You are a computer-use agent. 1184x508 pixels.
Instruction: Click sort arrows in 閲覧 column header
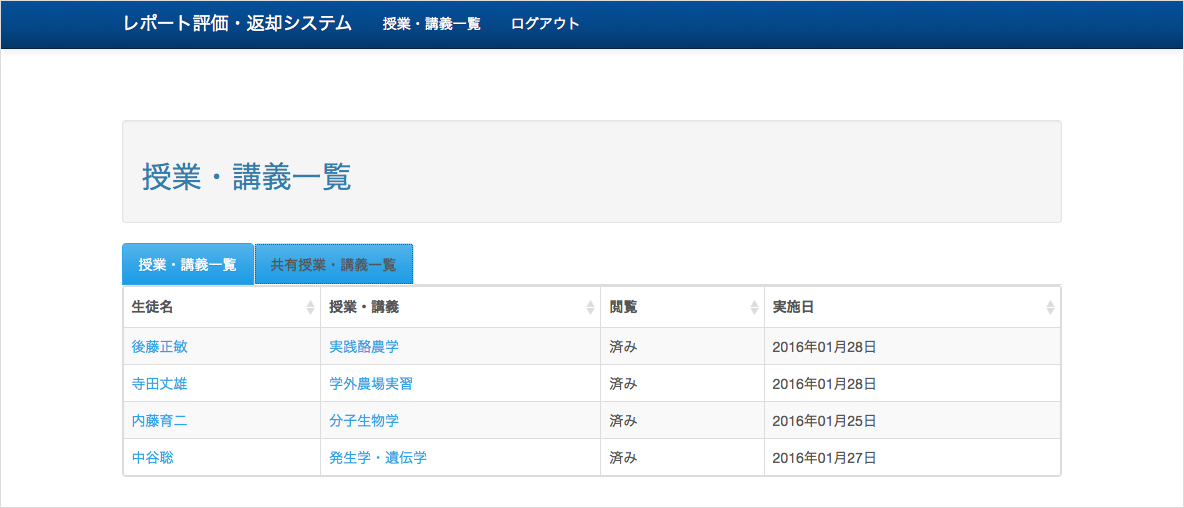click(x=754, y=308)
